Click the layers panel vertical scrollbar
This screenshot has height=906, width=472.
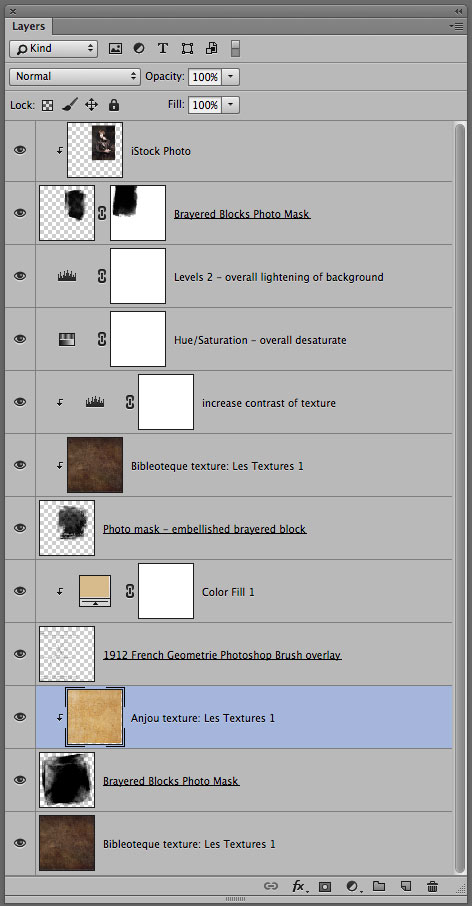460,497
